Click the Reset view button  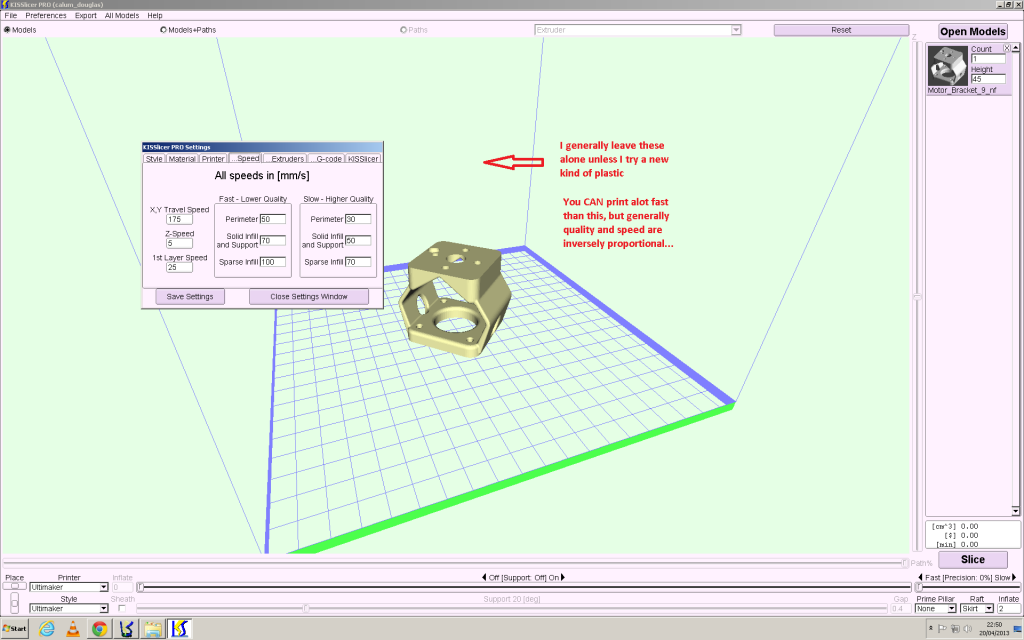841,30
